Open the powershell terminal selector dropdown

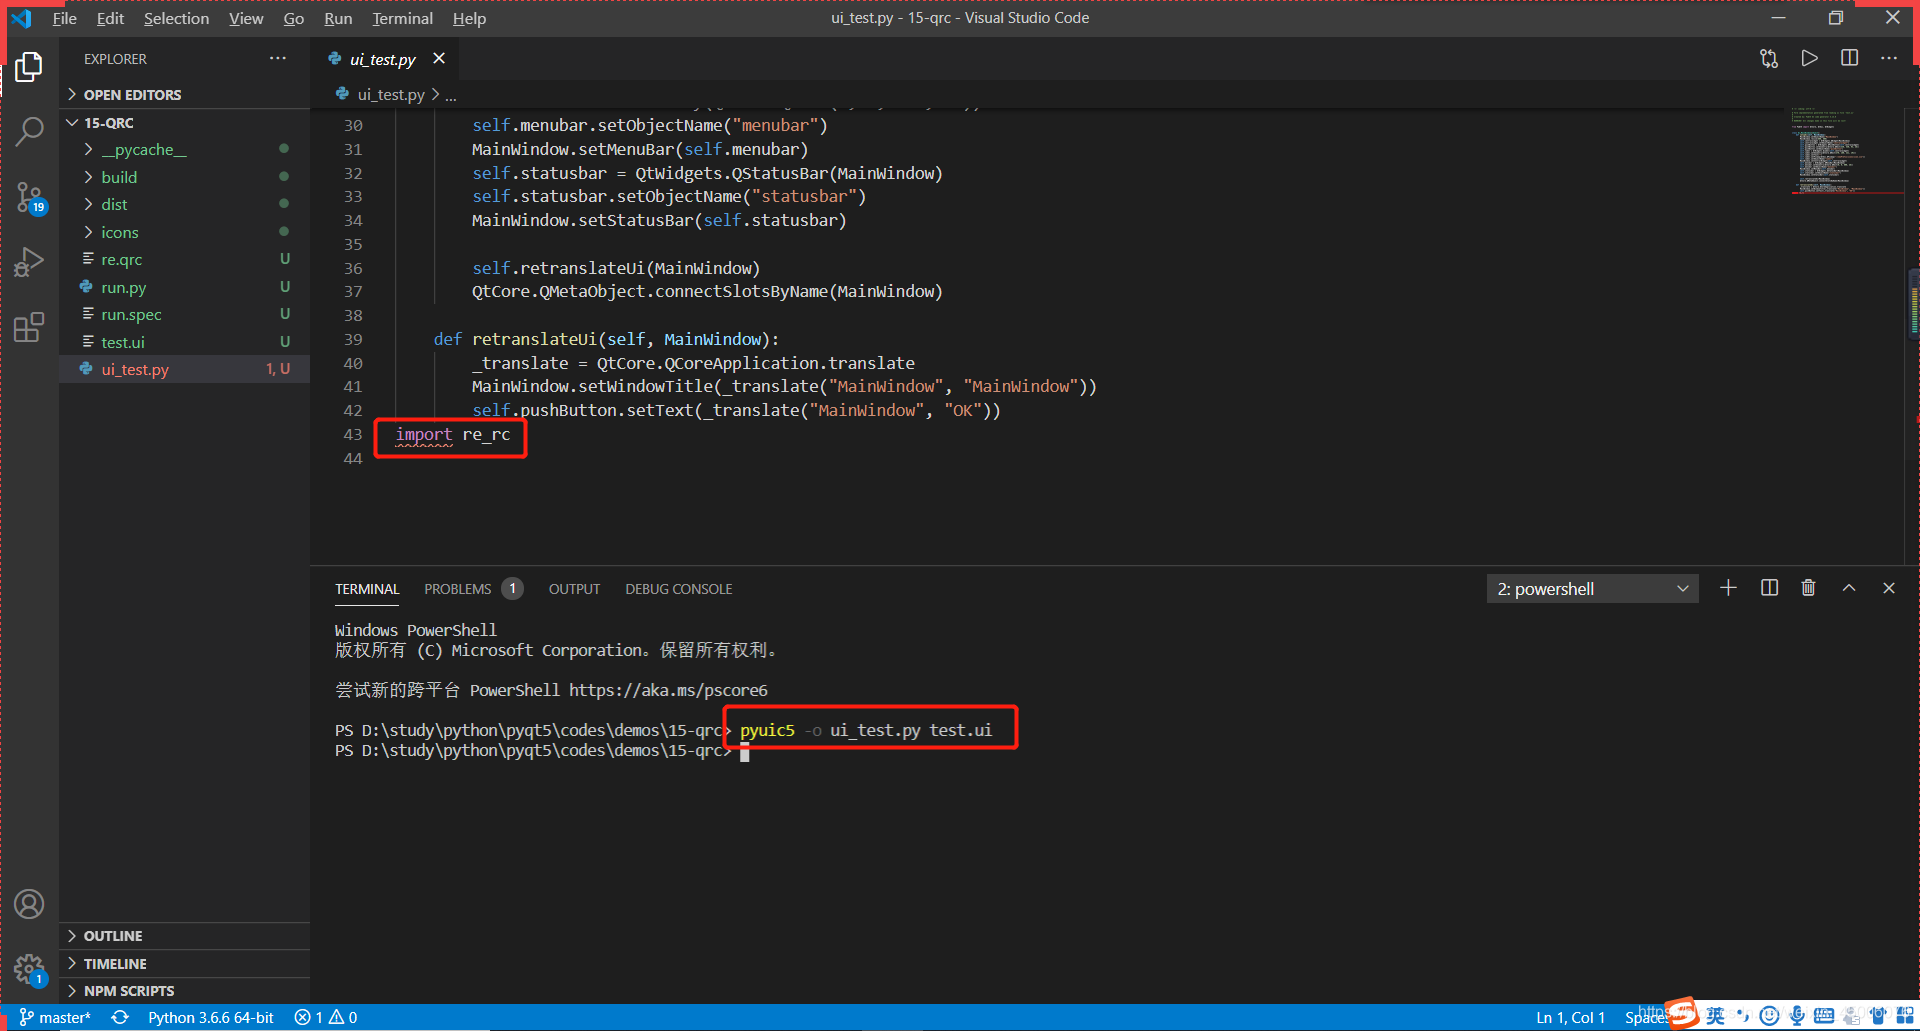tap(1592, 589)
